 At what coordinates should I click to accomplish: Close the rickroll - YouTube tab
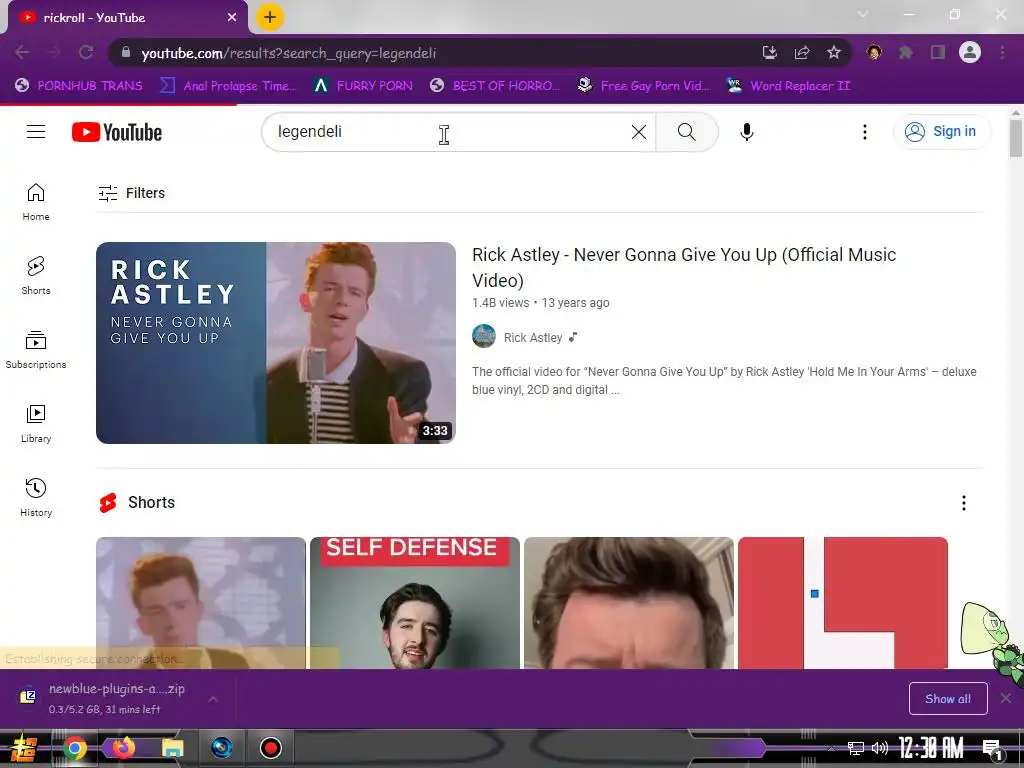[x=232, y=18]
